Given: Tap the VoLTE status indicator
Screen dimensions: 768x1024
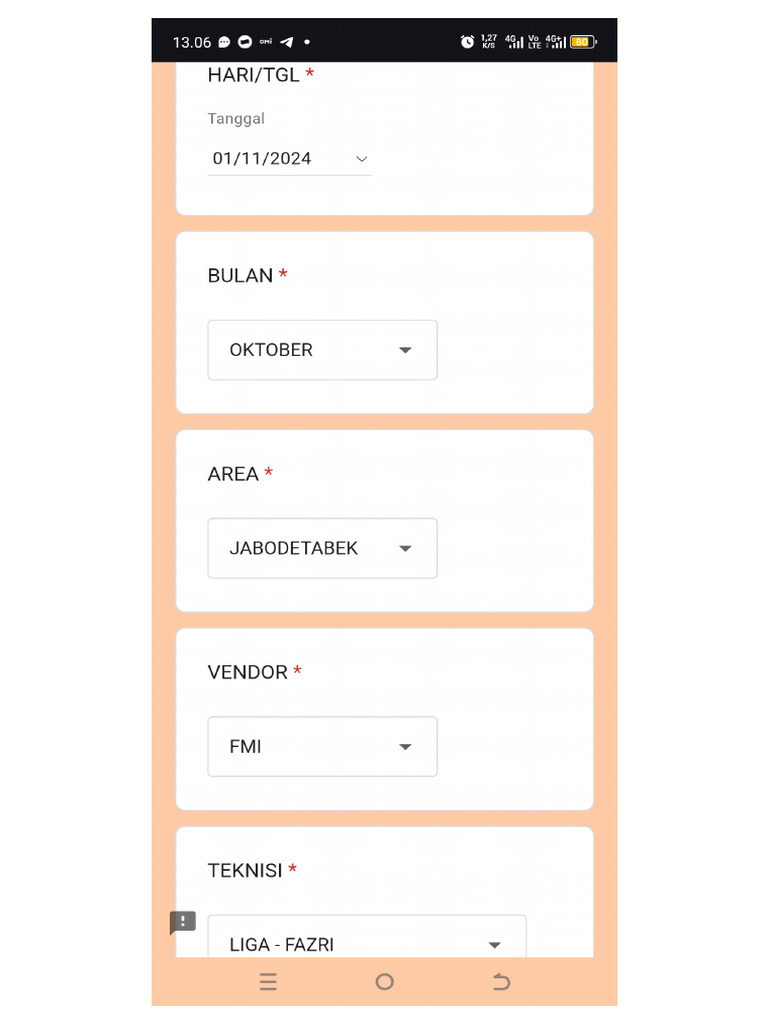Looking at the screenshot, I should click(534, 41).
